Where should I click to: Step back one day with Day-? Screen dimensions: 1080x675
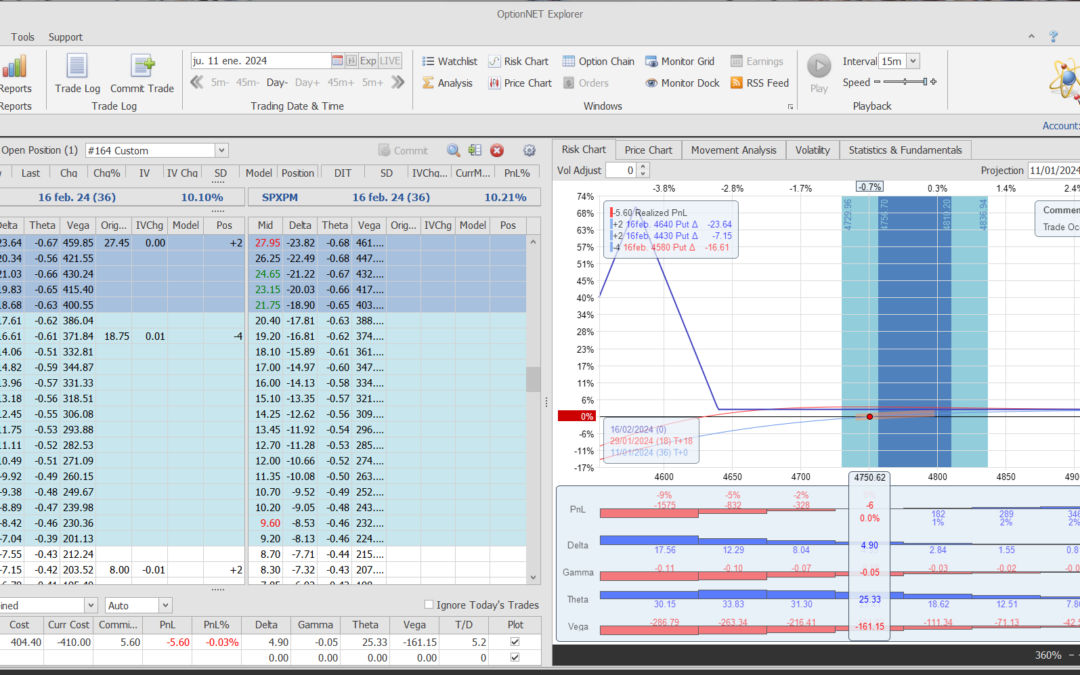pos(277,83)
